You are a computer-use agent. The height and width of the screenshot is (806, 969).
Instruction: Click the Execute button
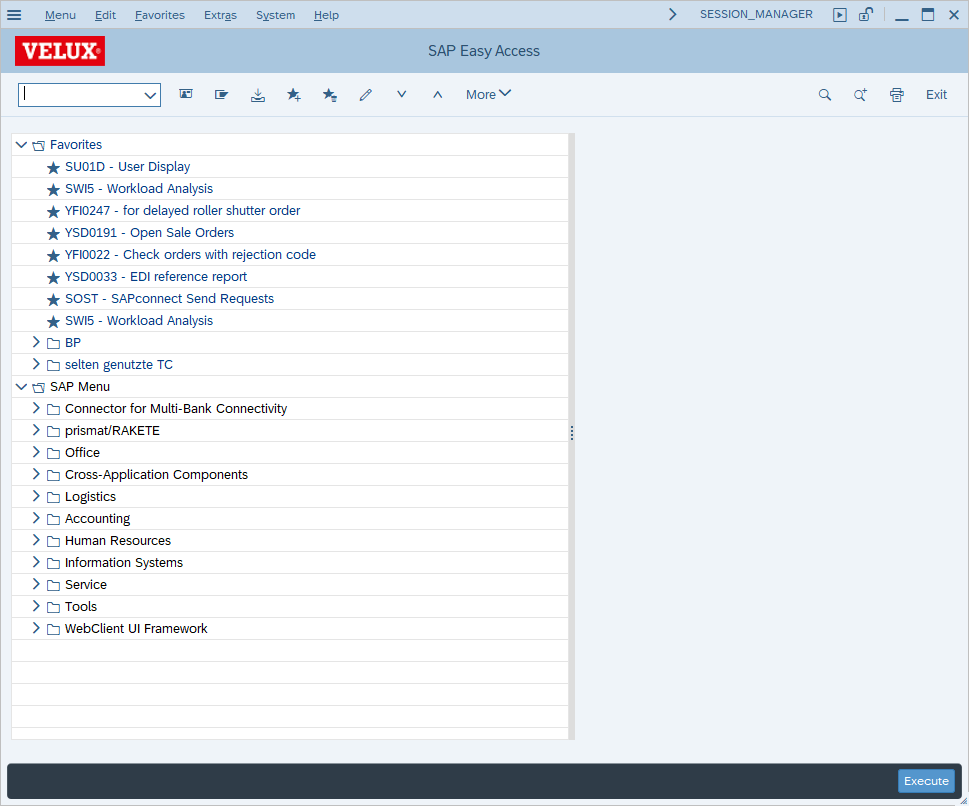tap(926, 781)
